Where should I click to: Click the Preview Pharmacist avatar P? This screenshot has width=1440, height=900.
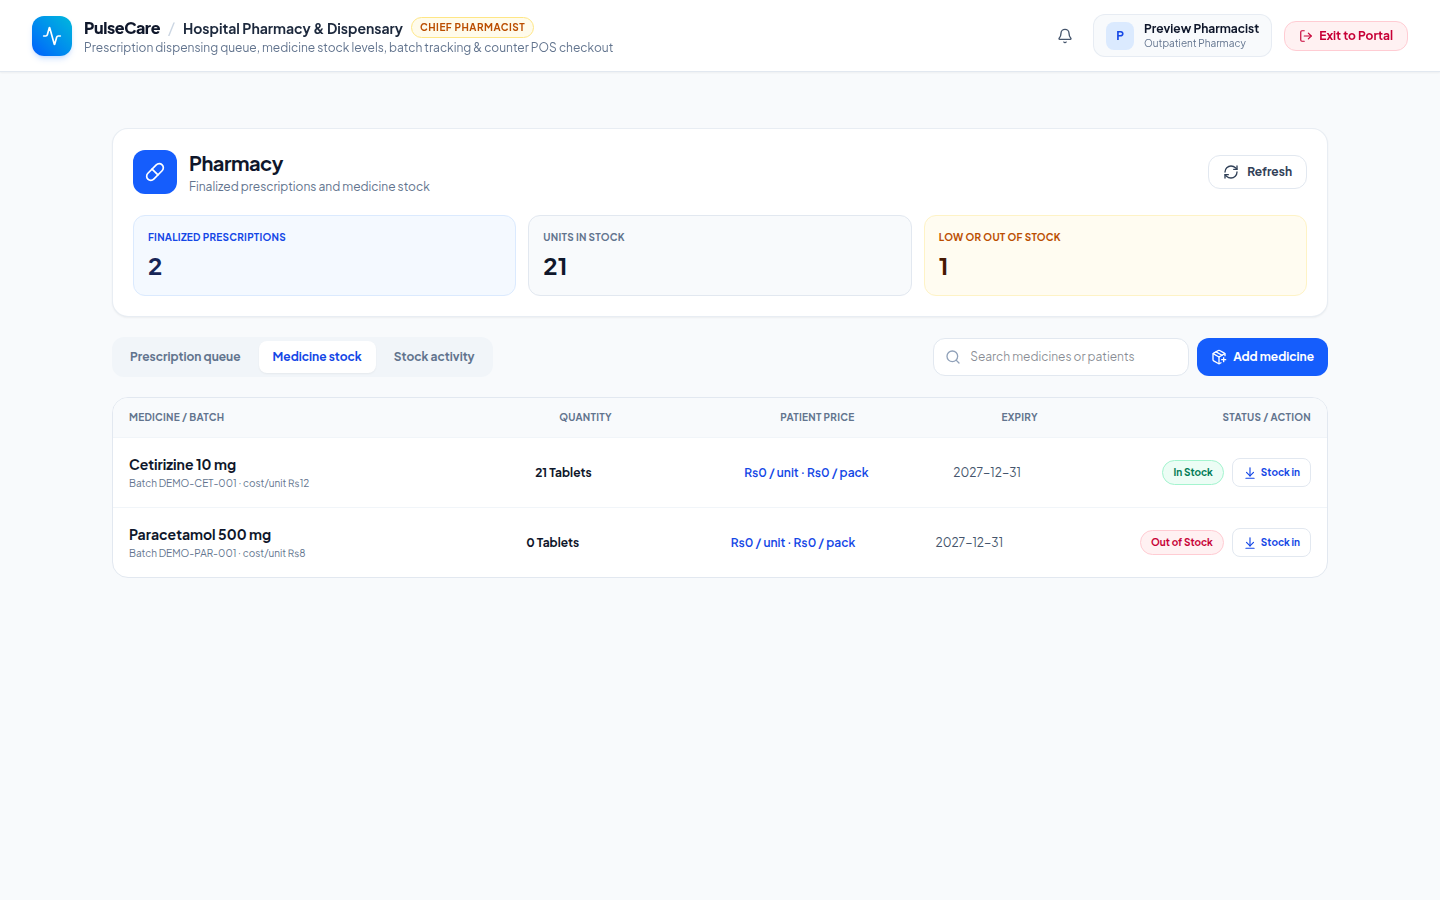coord(1120,36)
